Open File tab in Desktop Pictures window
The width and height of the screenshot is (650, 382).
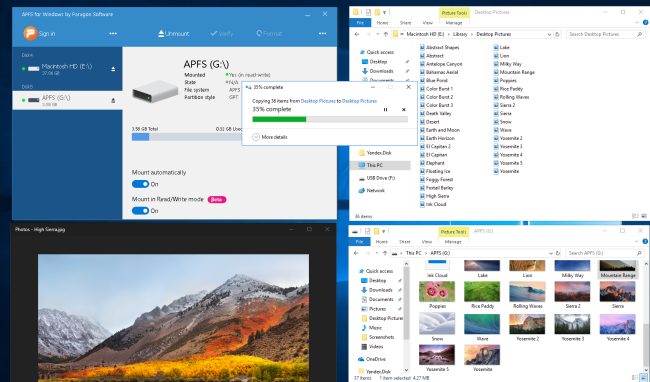tap(360, 23)
